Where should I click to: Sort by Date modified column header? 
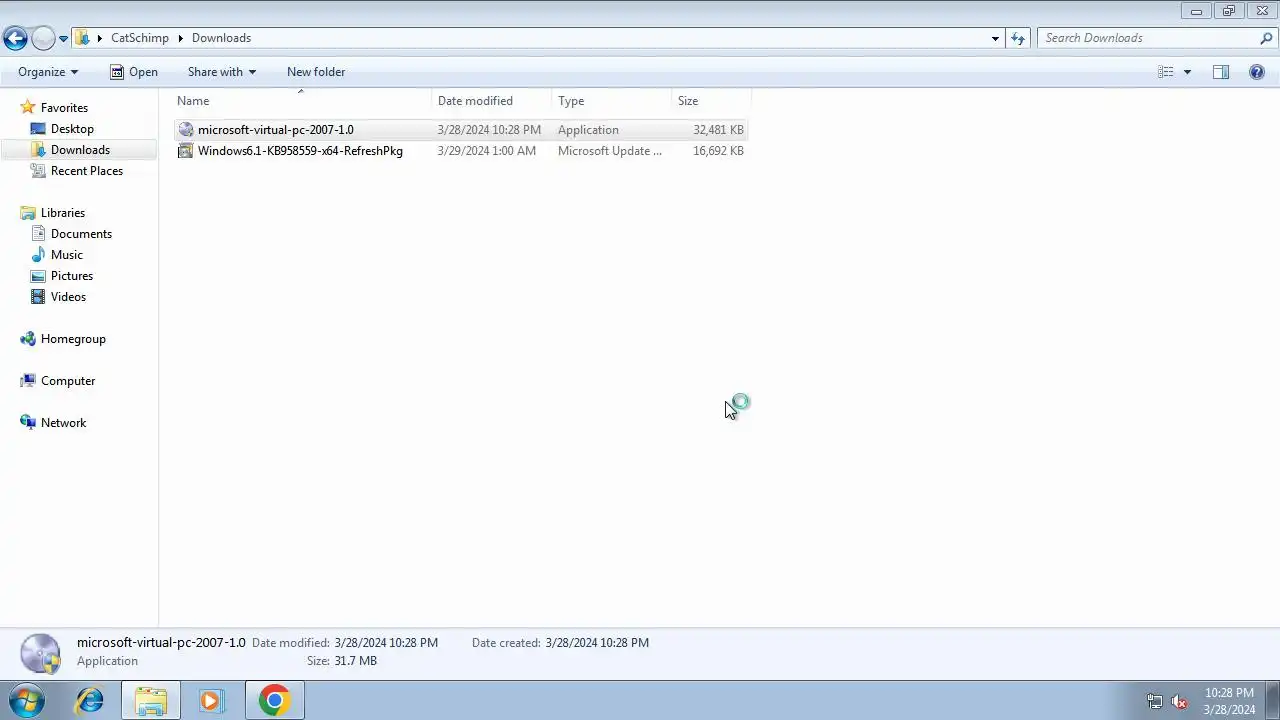[492, 101]
